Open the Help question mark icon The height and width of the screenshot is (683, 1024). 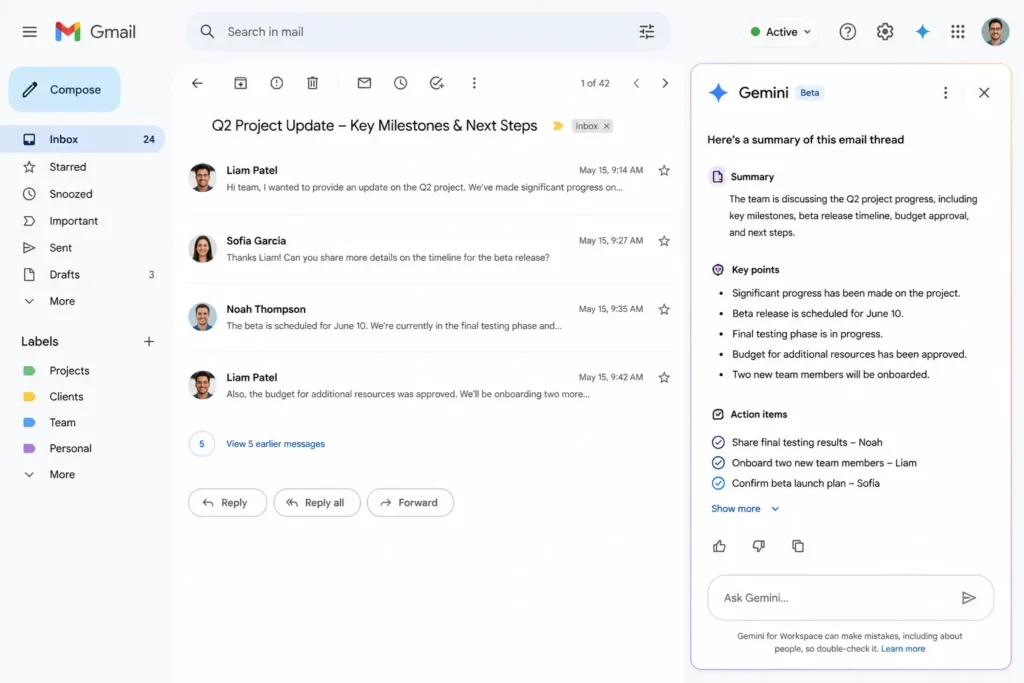click(847, 31)
